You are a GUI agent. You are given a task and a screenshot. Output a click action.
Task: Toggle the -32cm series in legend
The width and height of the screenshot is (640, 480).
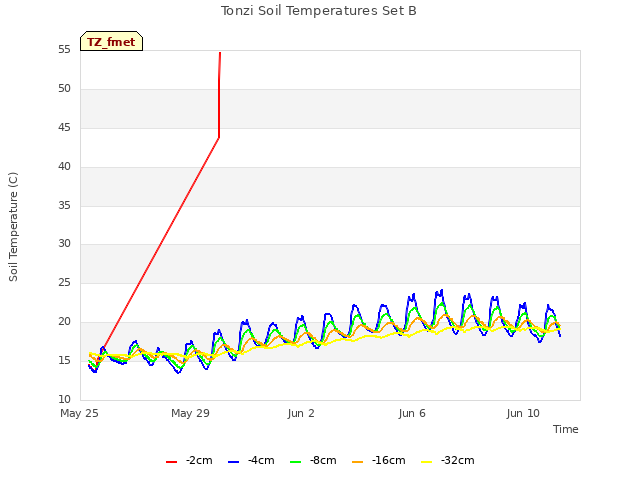448,460
